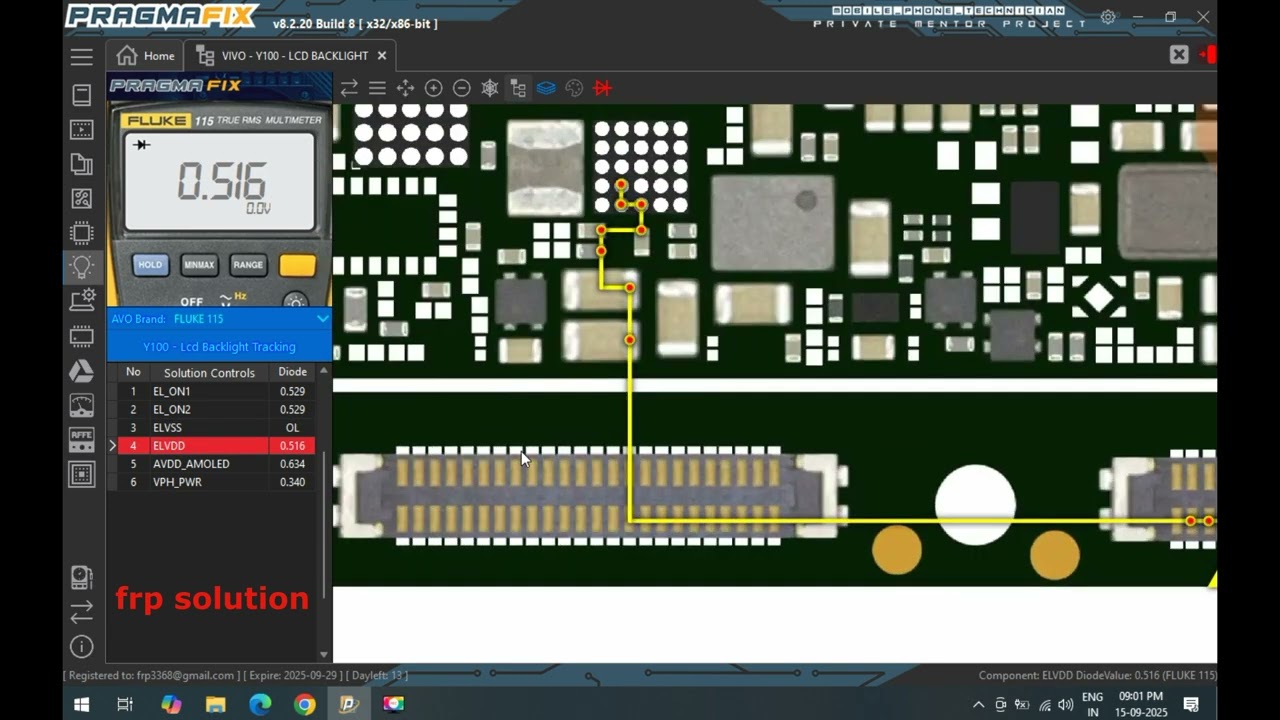1280x720 pixels.
Task: Open the video tutorials sidebar icon
Action: (82, 130)
